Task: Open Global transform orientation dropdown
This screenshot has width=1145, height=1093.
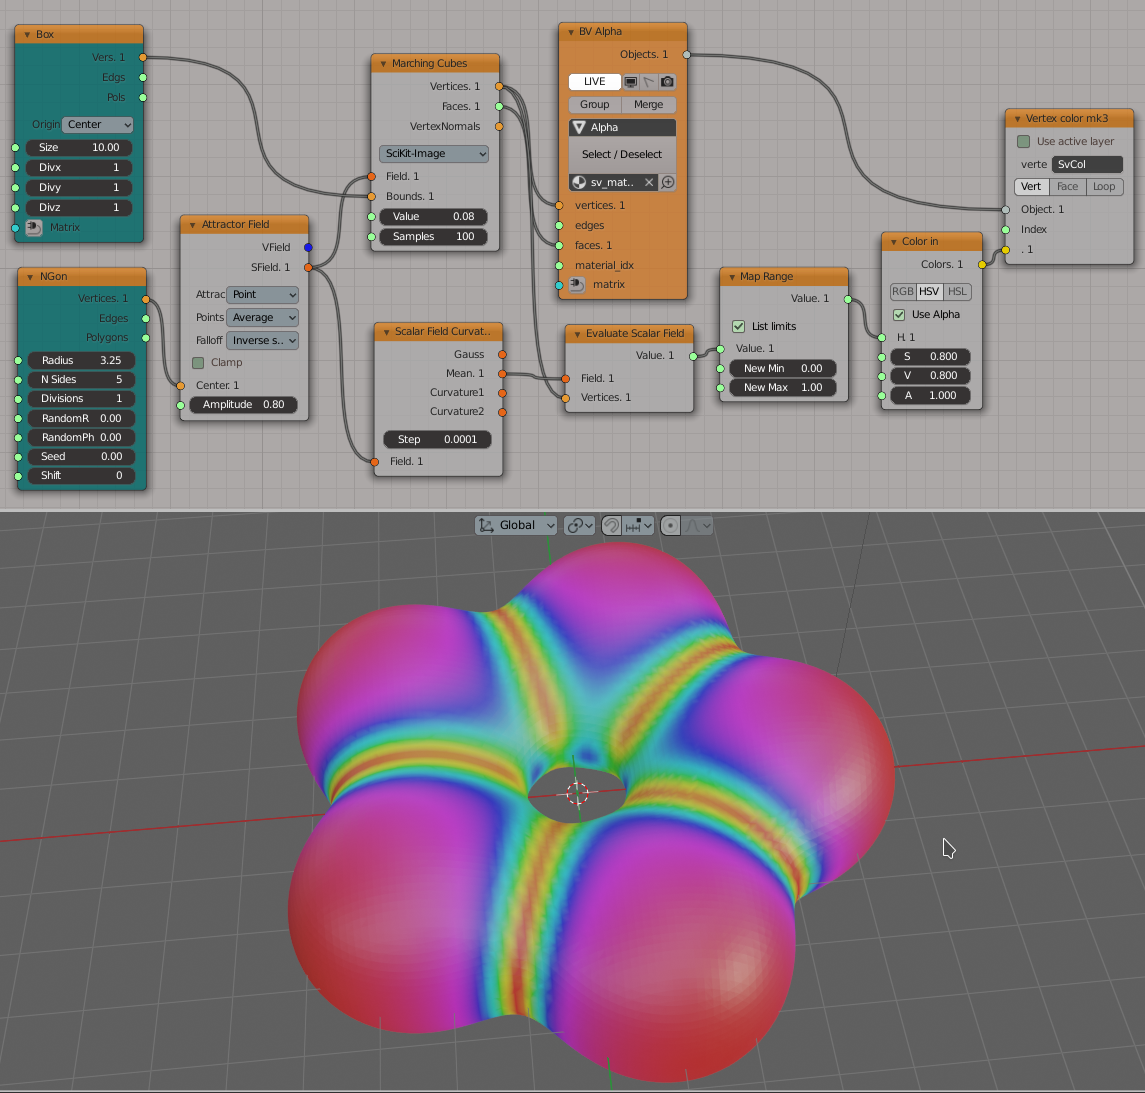Action: (516, 525)
